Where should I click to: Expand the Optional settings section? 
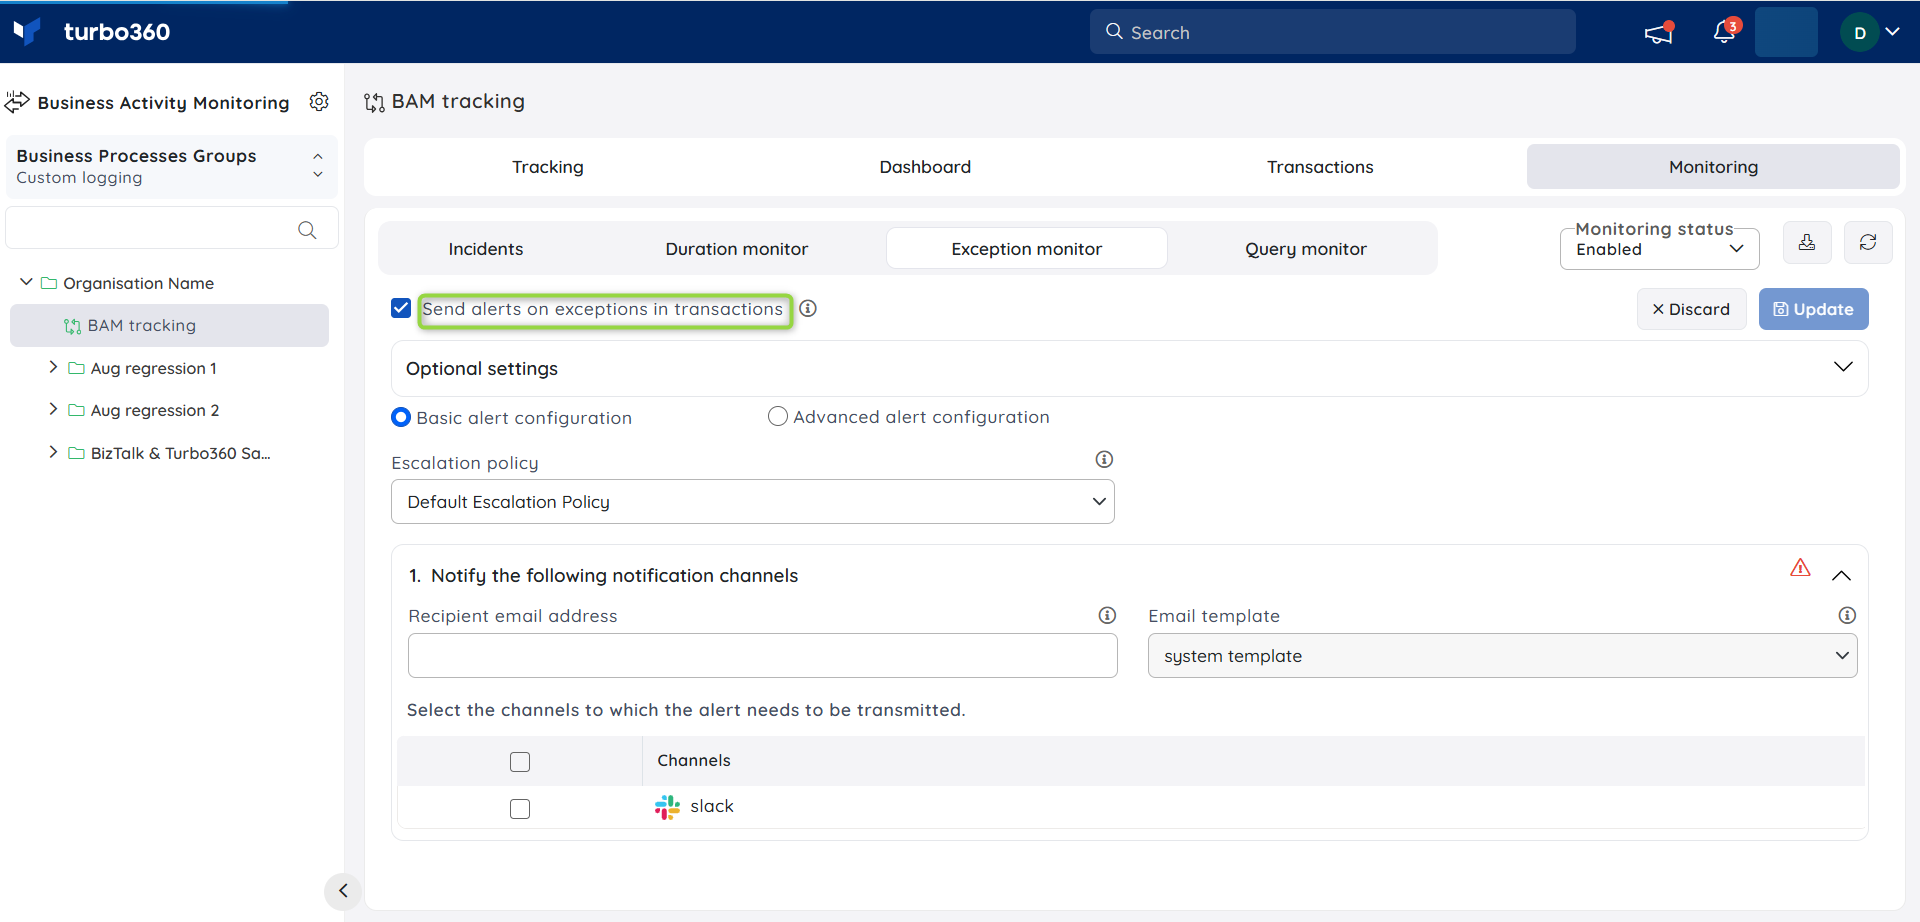[1842, 368]
